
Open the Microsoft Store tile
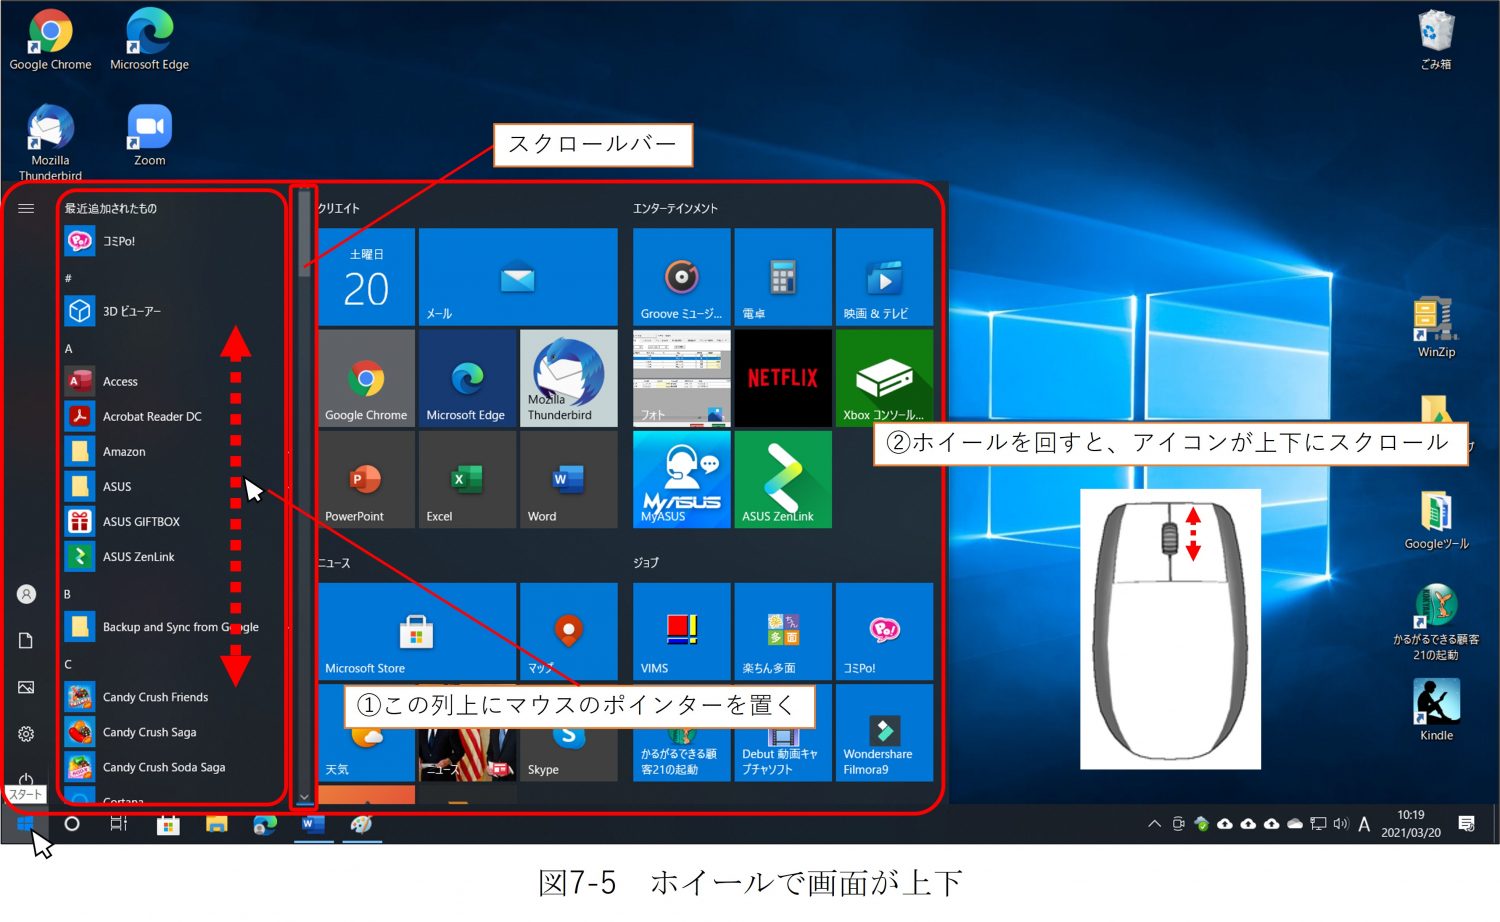(416, 631)
